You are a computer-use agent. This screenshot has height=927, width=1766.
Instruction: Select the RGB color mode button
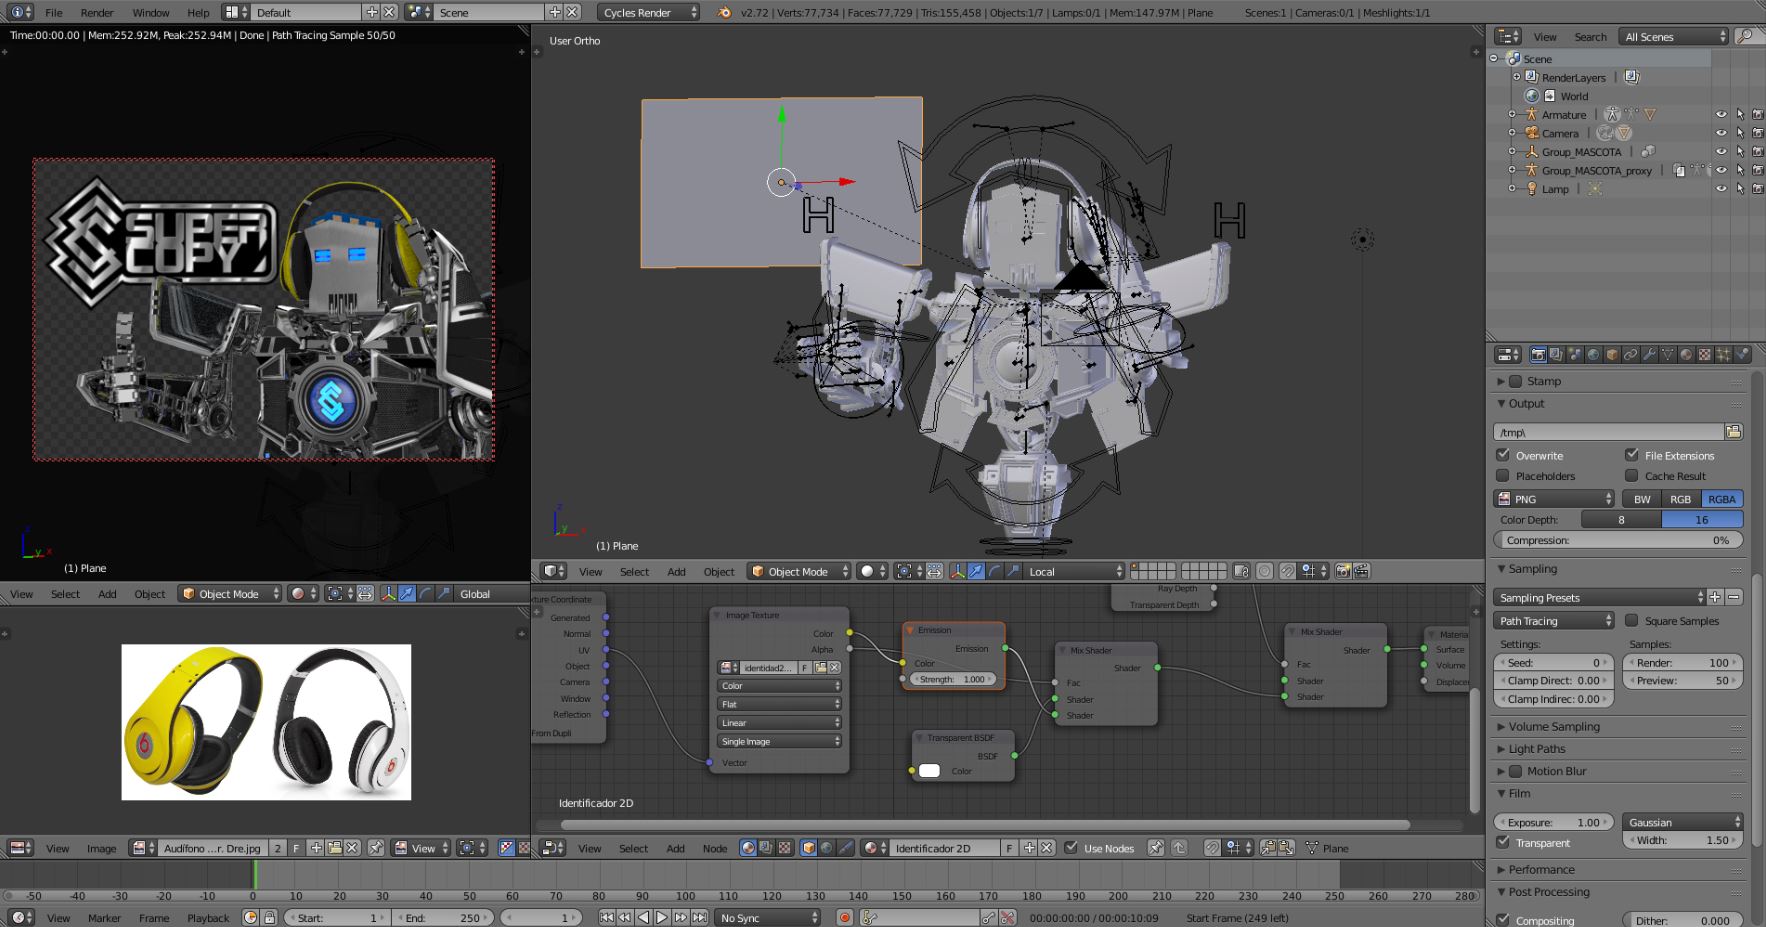[1680, 499]
